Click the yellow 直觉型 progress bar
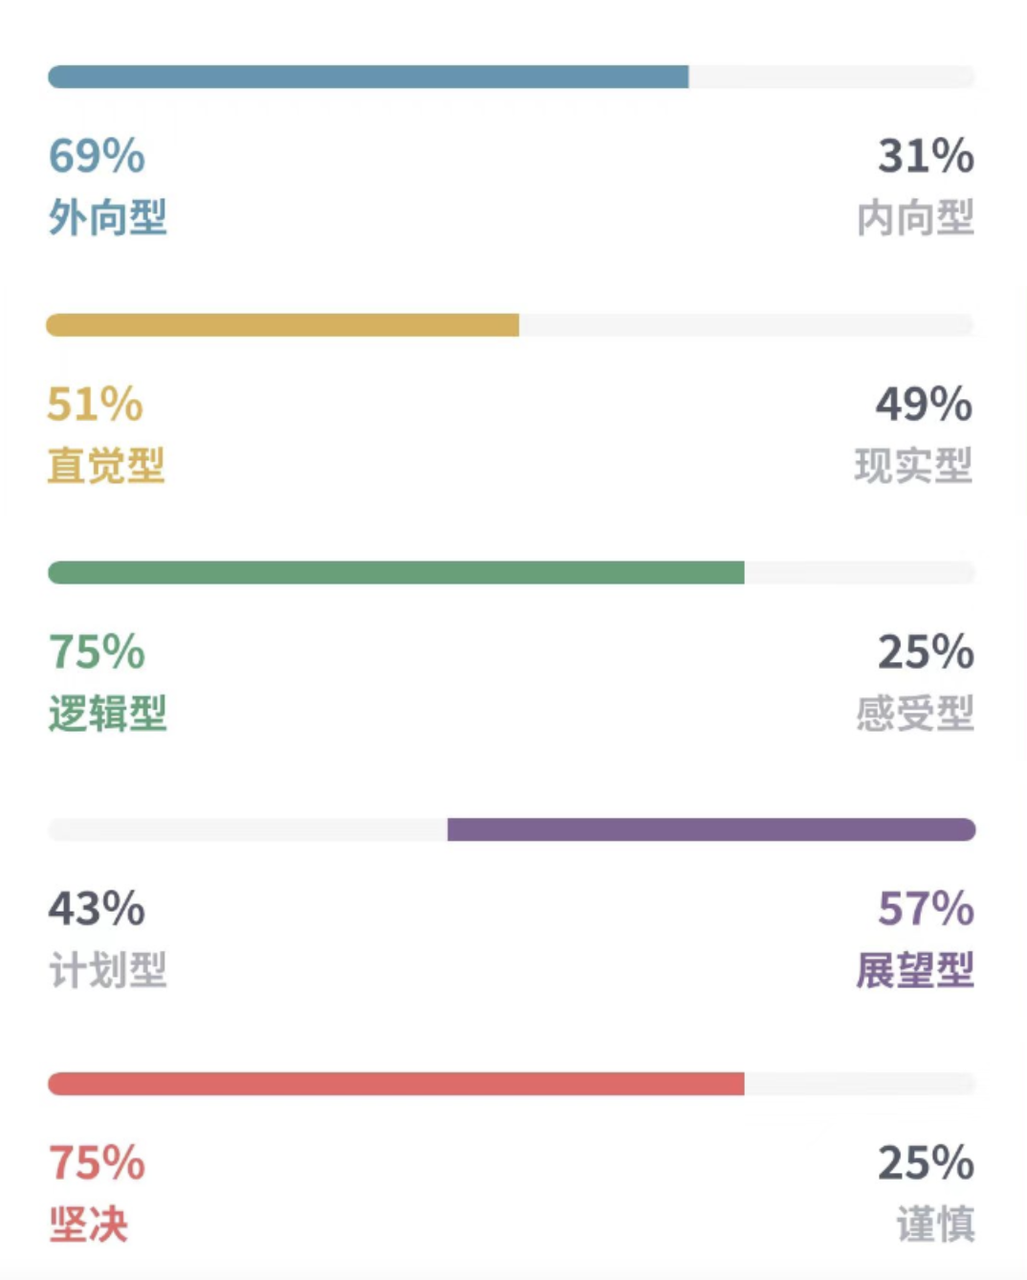Screen dimensions: 1027x1280 click(x=283, y=325)
